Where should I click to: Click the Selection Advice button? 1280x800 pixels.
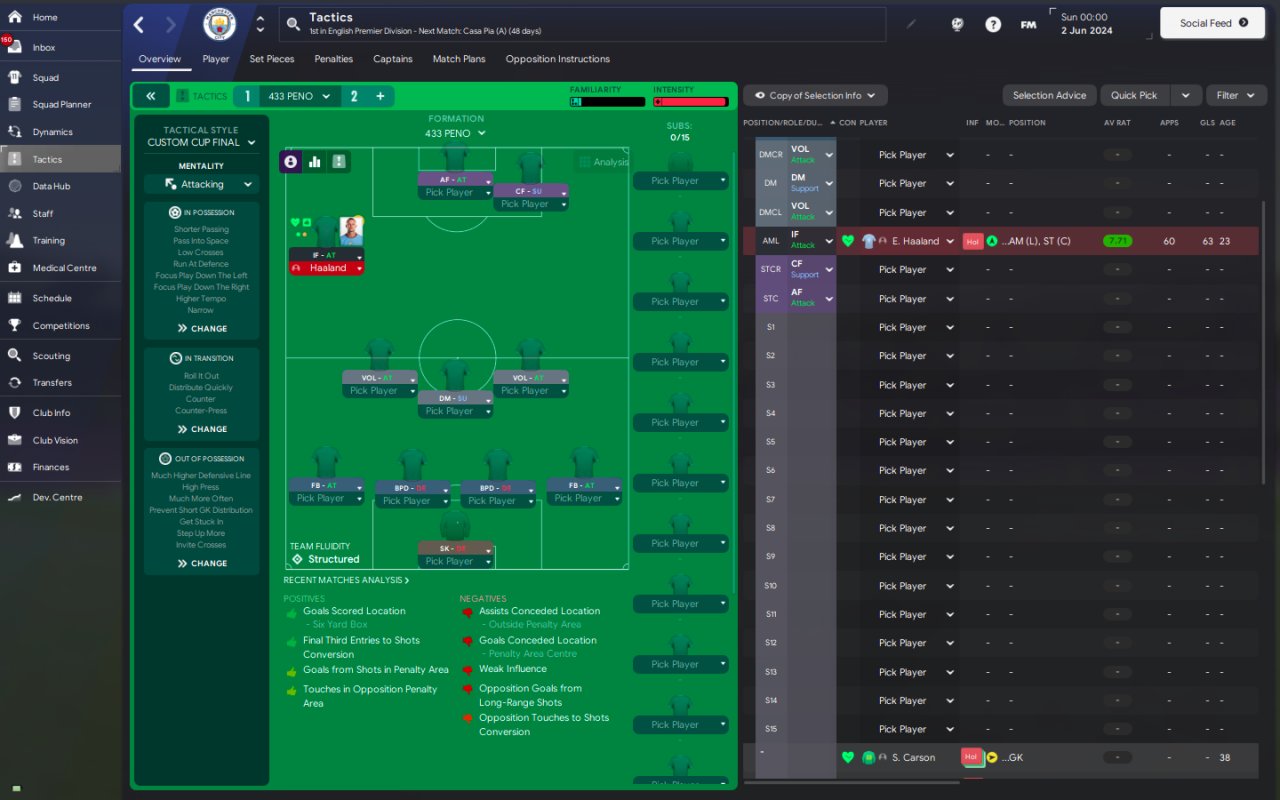pyautogui.click(x=1049, y=95)
